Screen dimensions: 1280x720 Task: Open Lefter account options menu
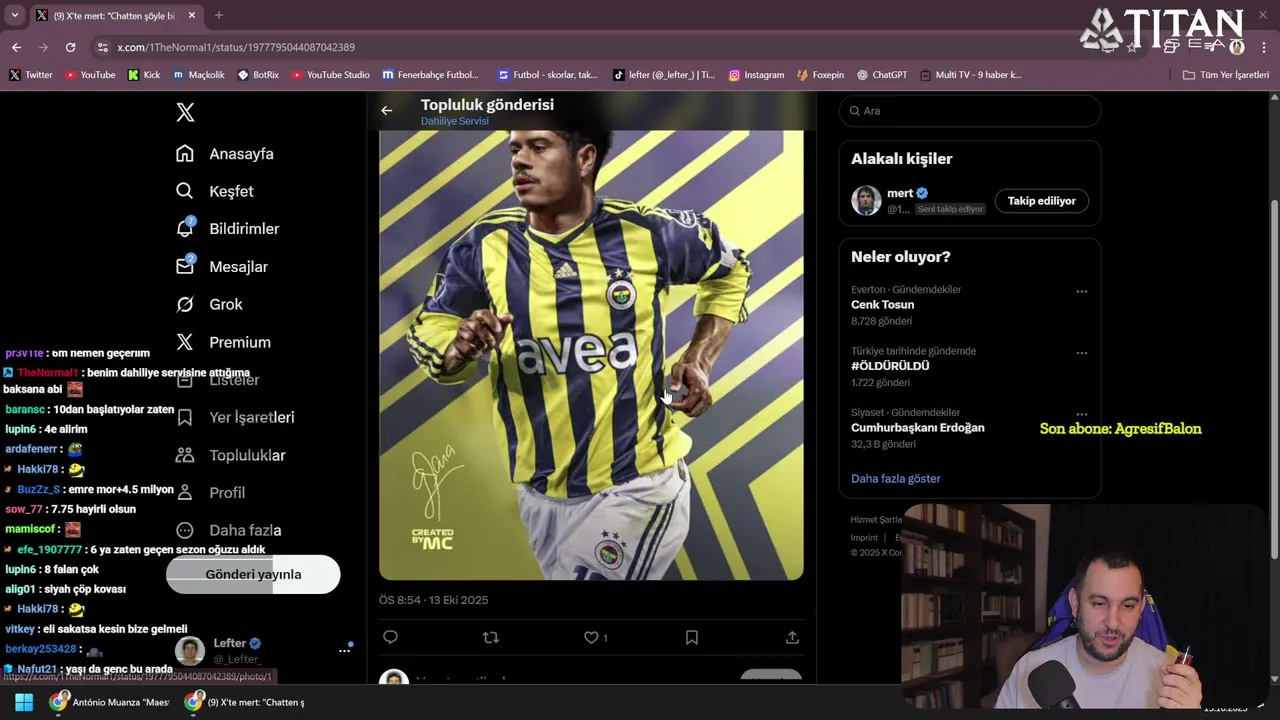click(344, 650)
